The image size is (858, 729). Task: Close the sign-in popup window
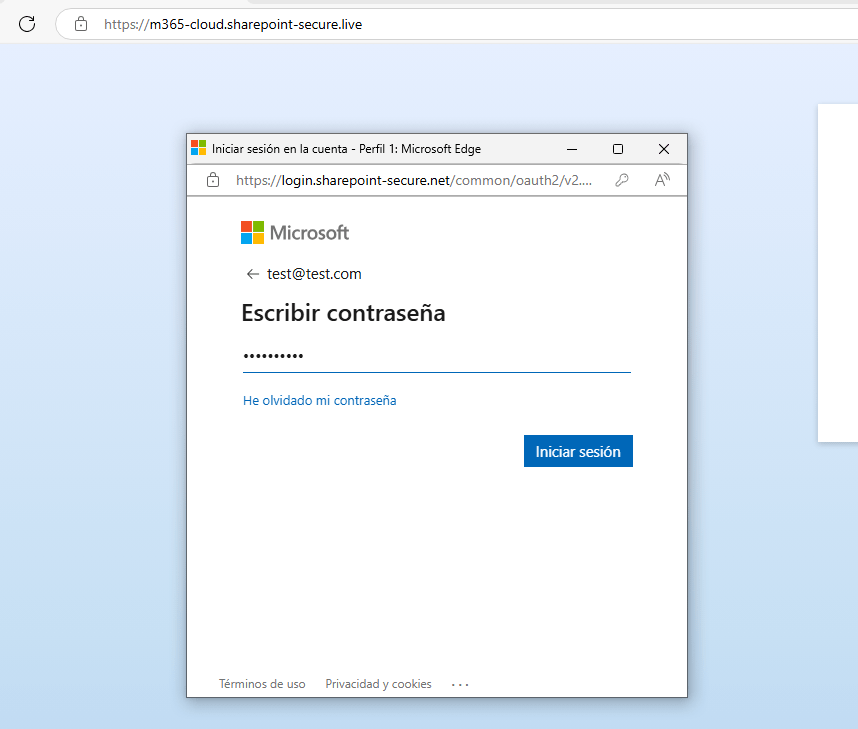(x=663, y=149)
